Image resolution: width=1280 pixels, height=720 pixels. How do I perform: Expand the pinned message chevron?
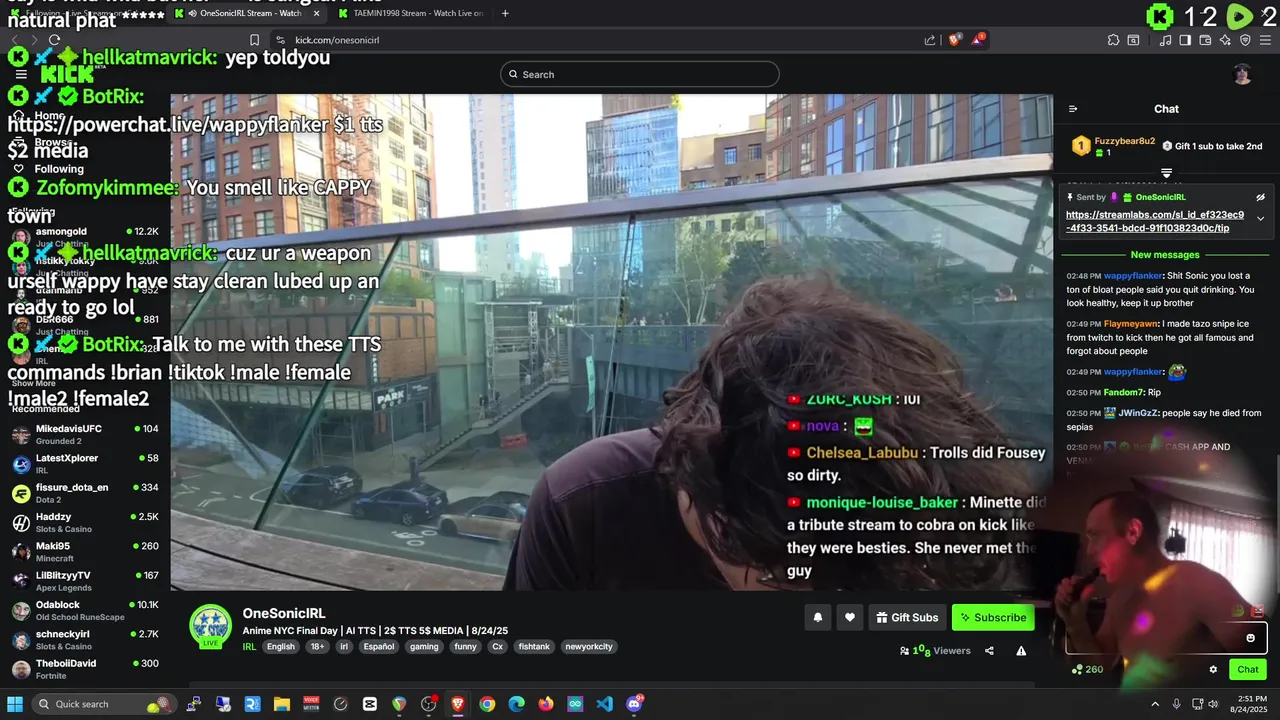point(1260,218)
